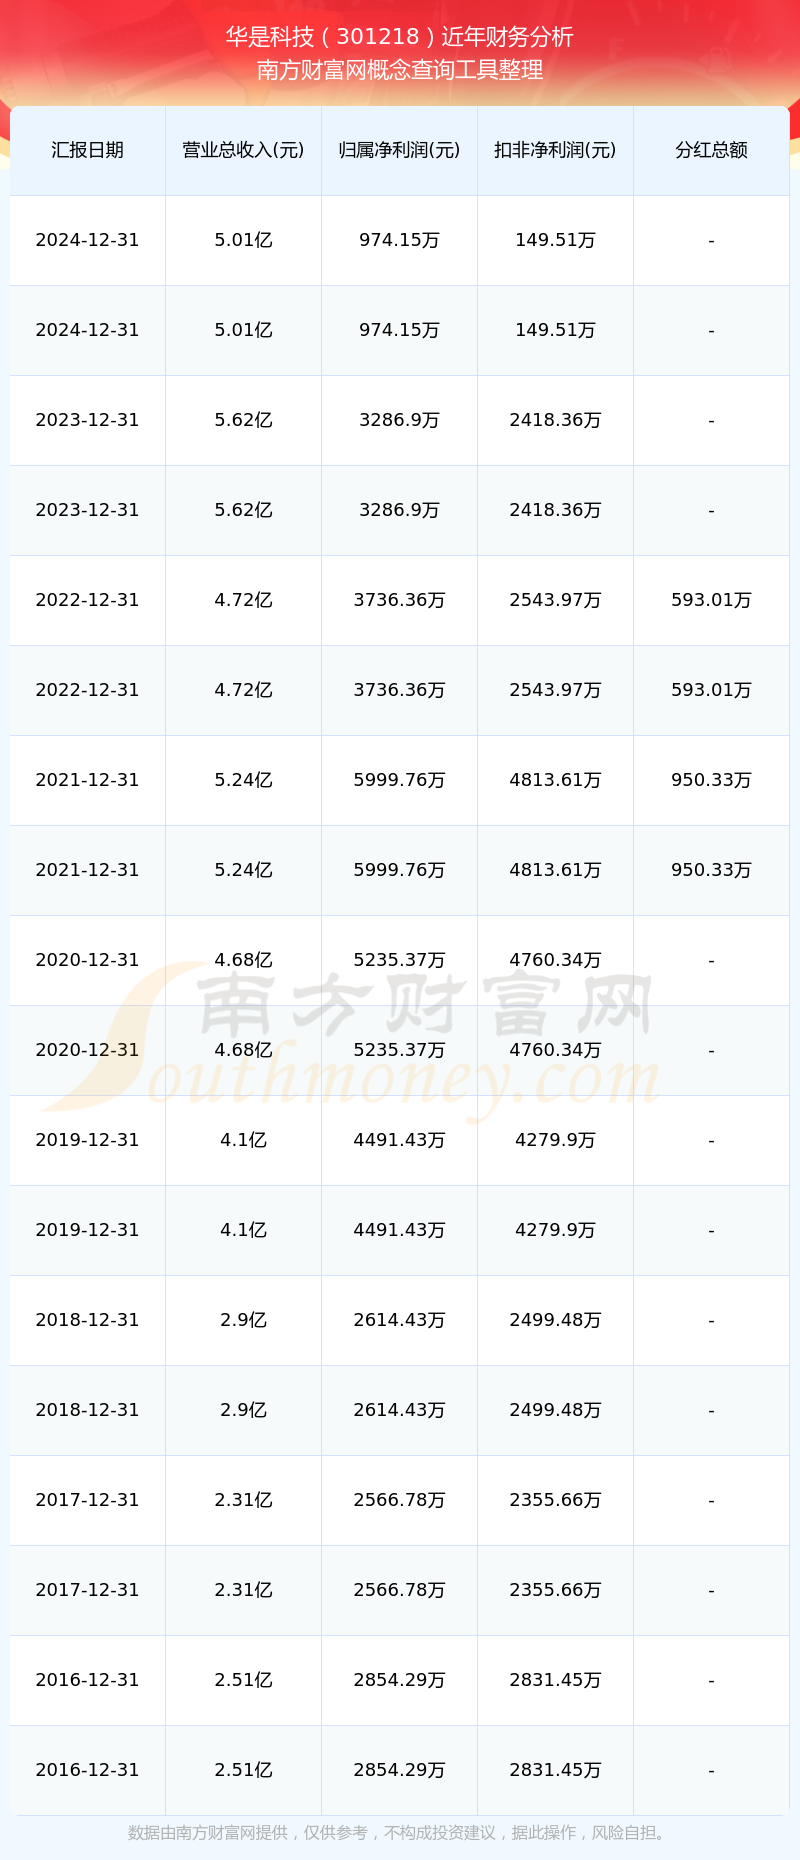Select the 扣非净利润(元) column header
800x1860 pixels.
(555, 150)
